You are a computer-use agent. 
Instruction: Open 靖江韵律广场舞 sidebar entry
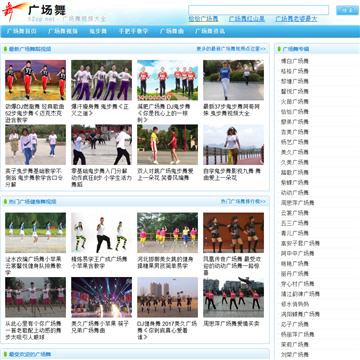(x=300, y=294)
